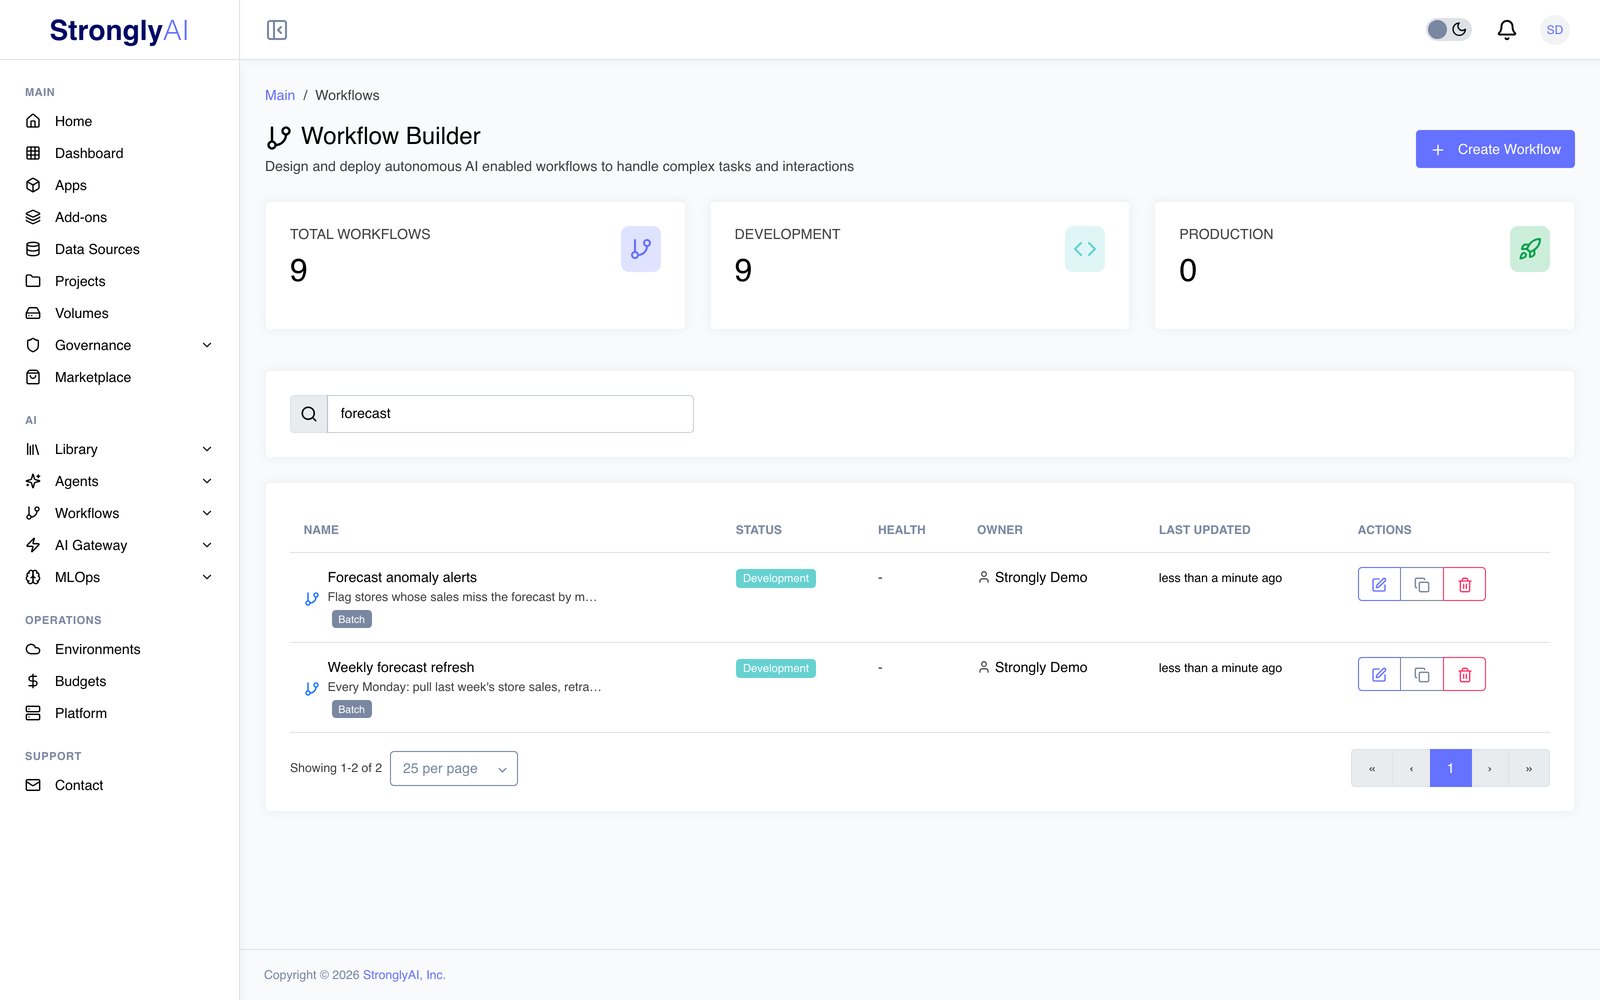Click the Contact envelope icon
Viewport: 1600px width, 1000px height.
click(33, 785)
